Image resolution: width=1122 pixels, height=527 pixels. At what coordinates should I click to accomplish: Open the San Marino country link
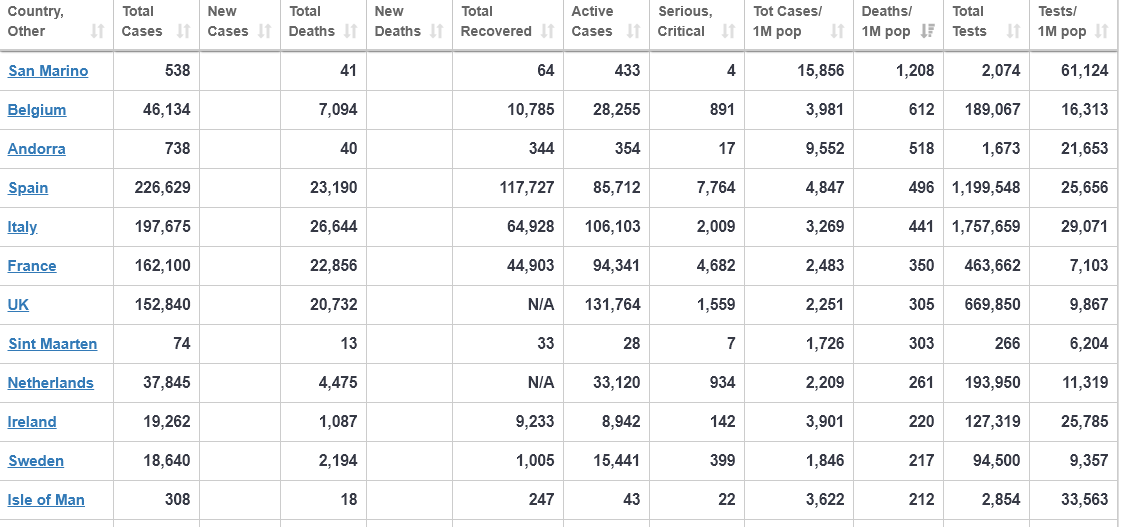48,71
